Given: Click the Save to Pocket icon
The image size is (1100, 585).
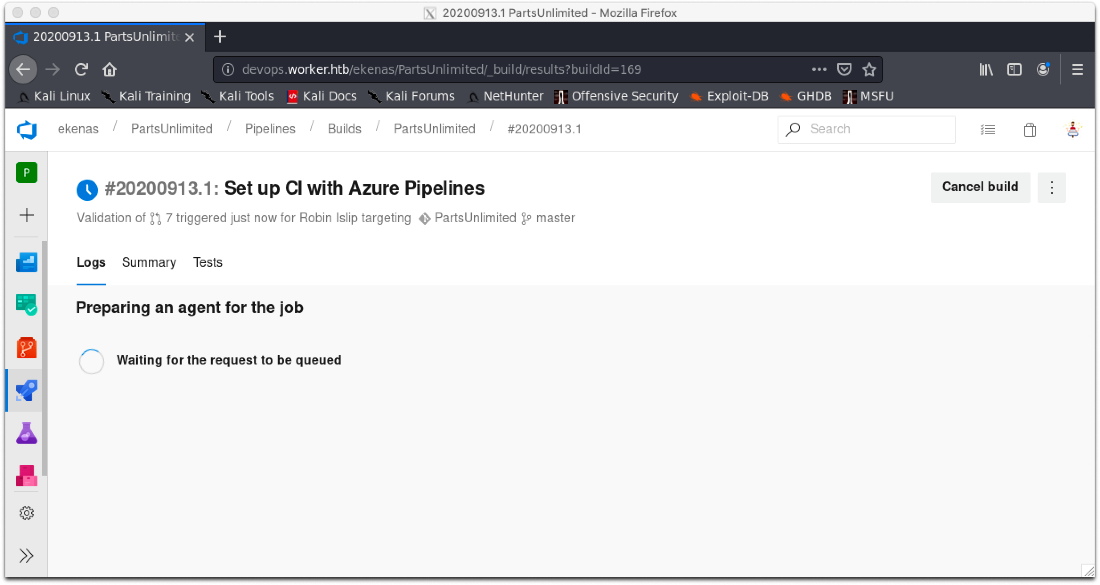Looking at the screenshot, I should (x=845, y=69).
